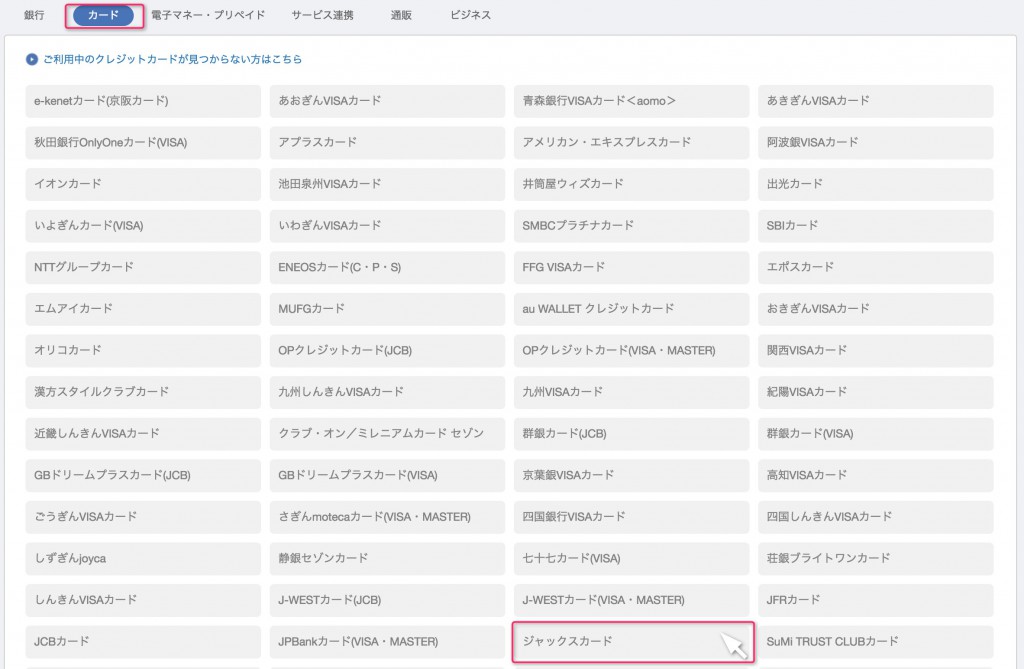Pick おきぎんVISAカード
The width and height of the screenshot is (1024, 669).
876,309
